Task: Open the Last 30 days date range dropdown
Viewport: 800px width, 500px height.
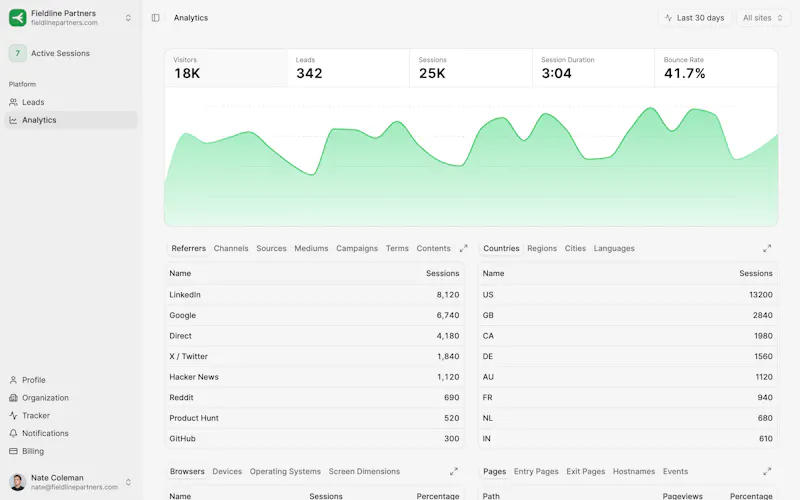Action: click(694, 18)
